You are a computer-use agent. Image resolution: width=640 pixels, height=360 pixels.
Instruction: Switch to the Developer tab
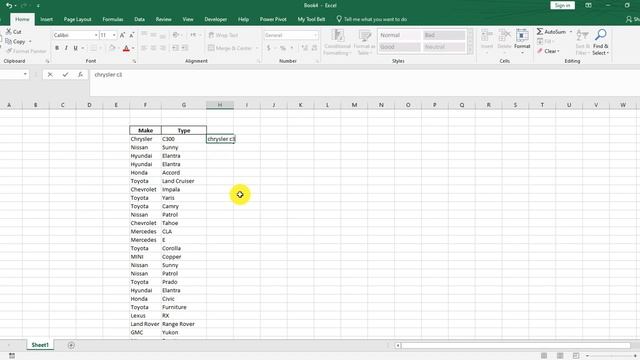[216, 19]
